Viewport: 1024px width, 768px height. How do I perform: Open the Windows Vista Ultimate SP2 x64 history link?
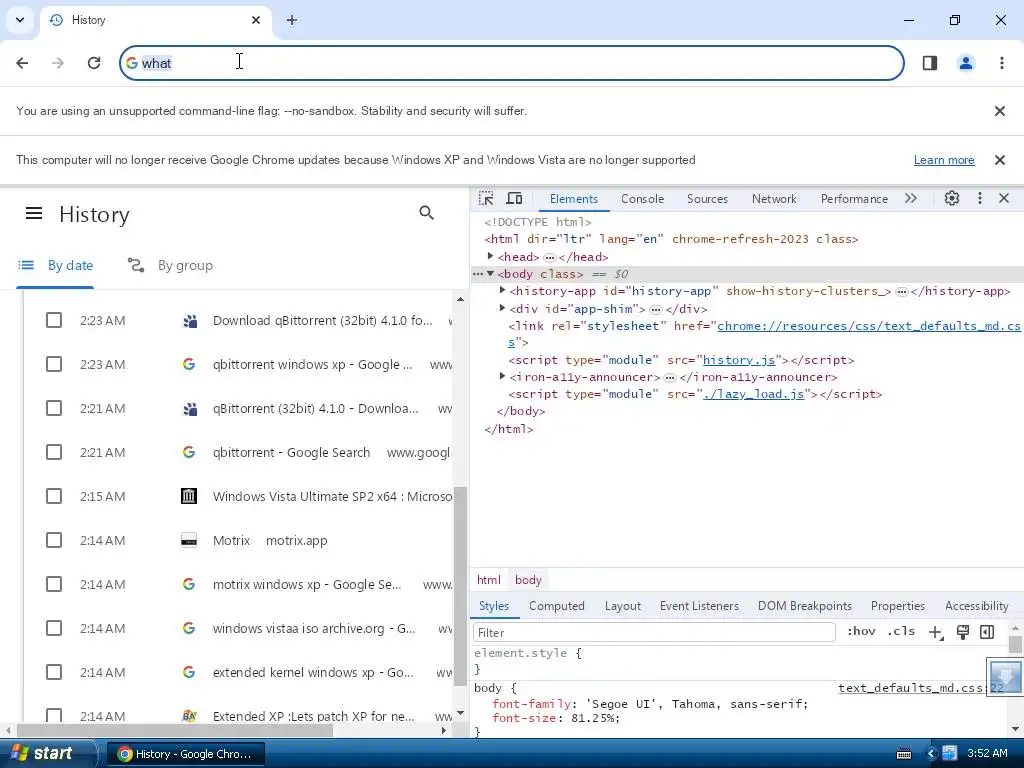coord(332,496)
